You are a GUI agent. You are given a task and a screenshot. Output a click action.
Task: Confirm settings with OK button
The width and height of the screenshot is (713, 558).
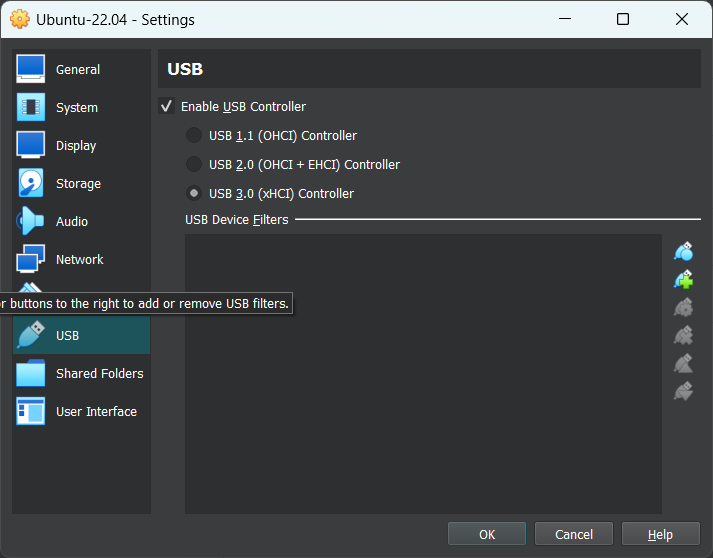(x=487, y=534)
